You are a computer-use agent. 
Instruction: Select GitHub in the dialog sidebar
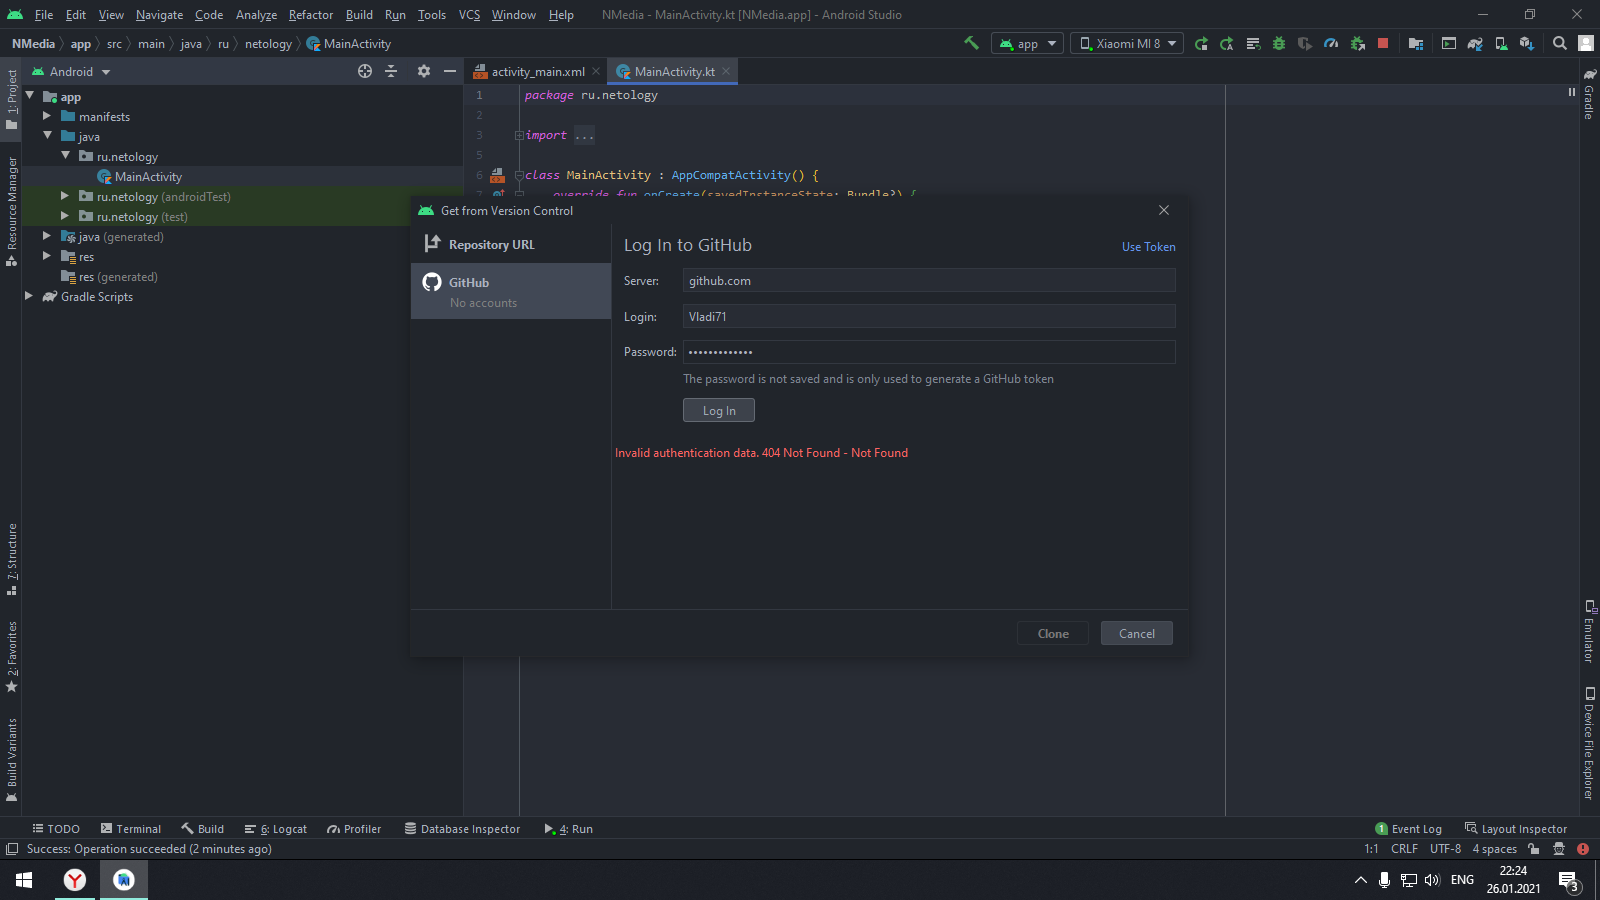pos(511,291)
